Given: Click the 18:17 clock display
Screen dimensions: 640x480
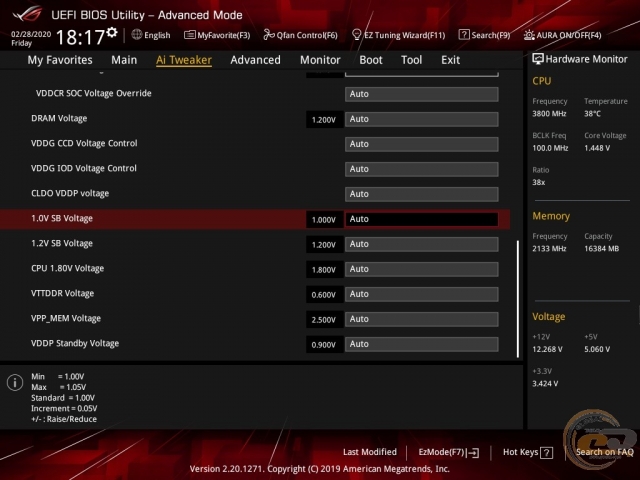Looking at the screenshot, I should (x=80, y=37).
